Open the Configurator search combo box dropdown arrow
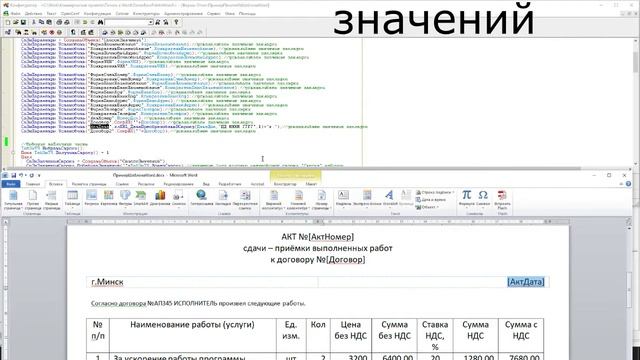Viewport: 640px width, 360px height. (151, 22)
